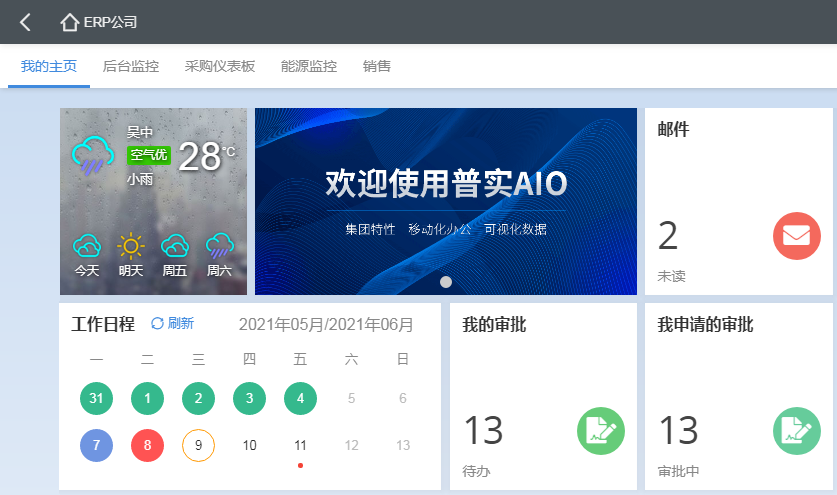Click the welcome banner 欢迎使用普实AIO

coord(445,184)
